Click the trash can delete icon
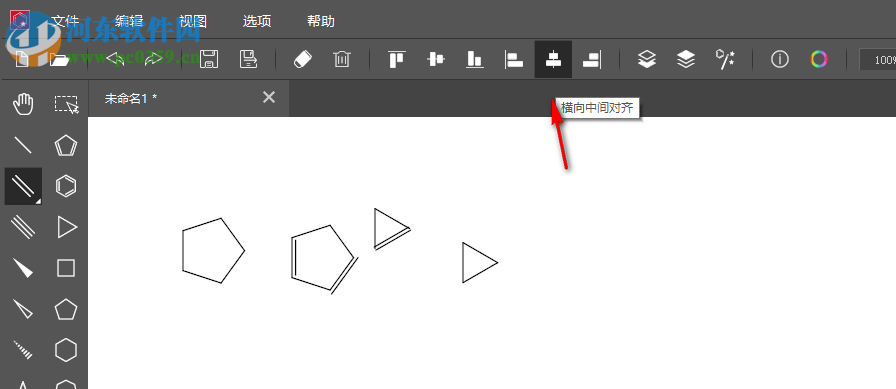 pyautogui.click(x=342, y=59)
